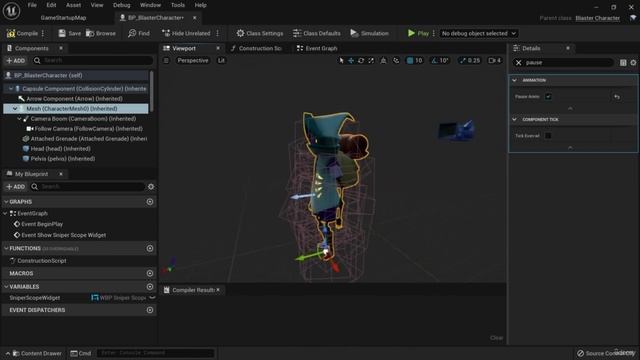
Task: Open Class Settings
Action: pyautogui.click(x=260, y=33)
